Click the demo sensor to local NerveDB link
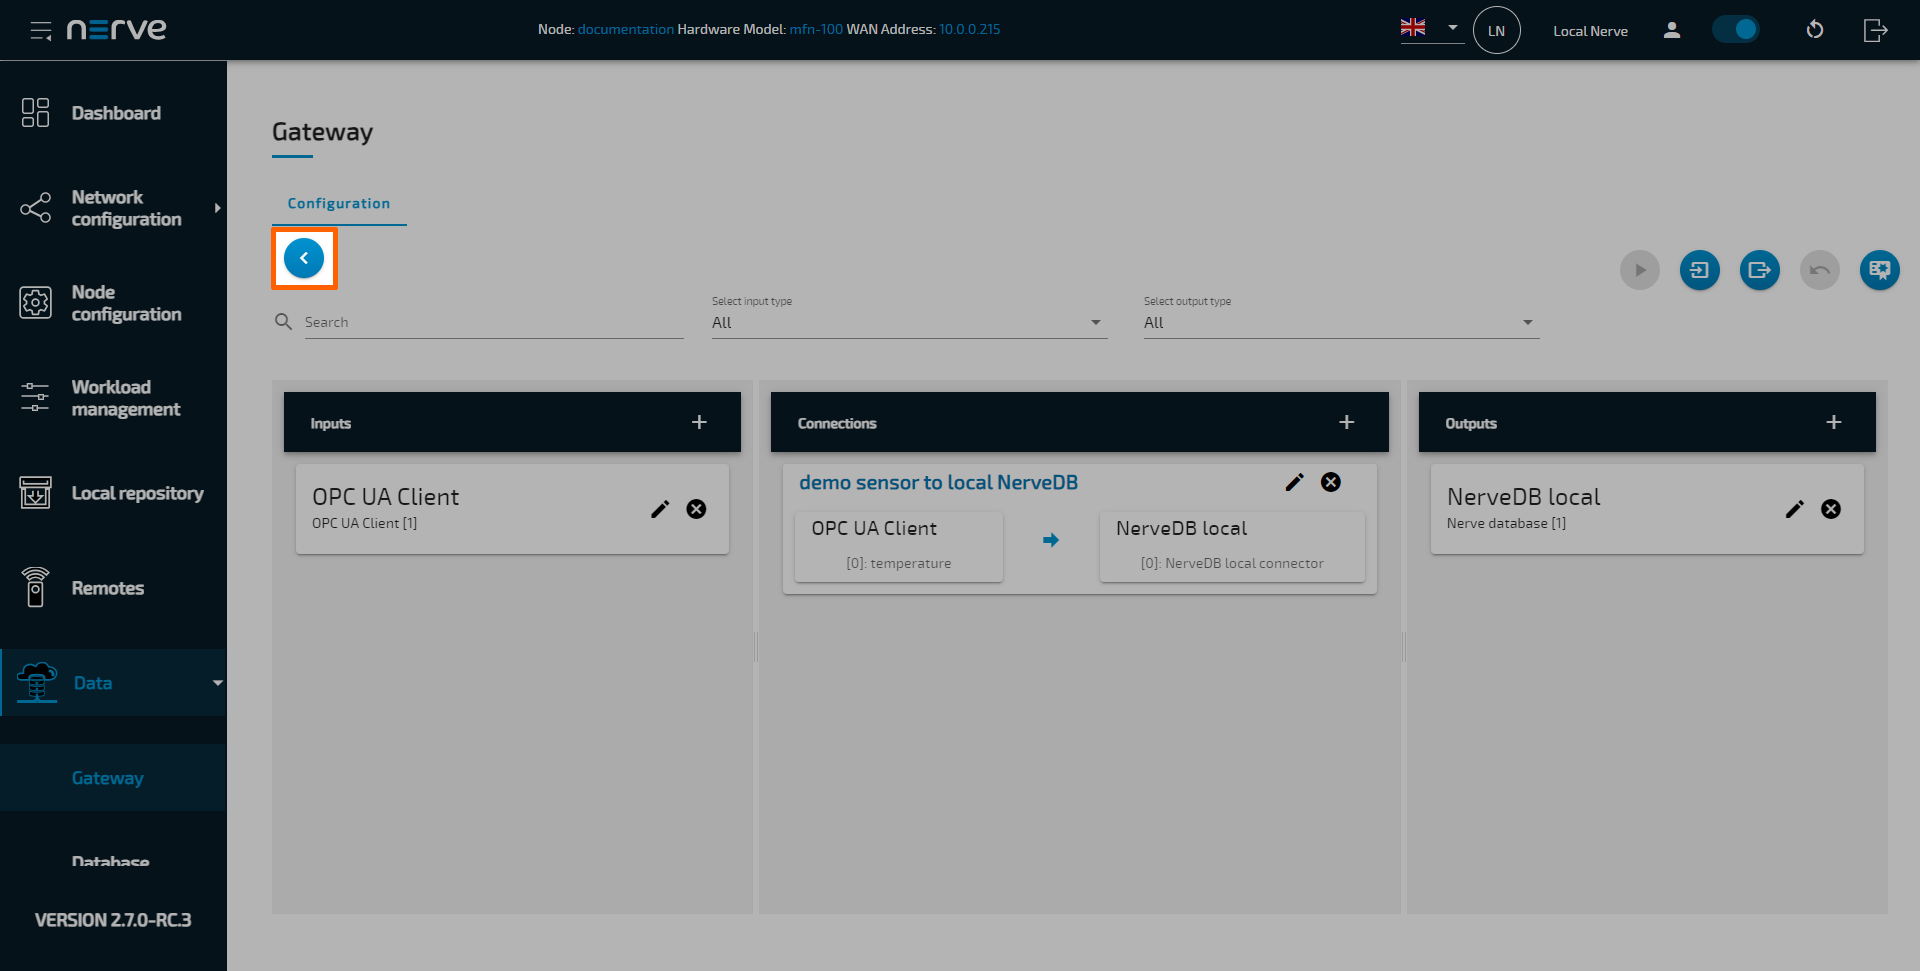The height and width of the screenshot is (971, 1920). click(x=938, y=482)
